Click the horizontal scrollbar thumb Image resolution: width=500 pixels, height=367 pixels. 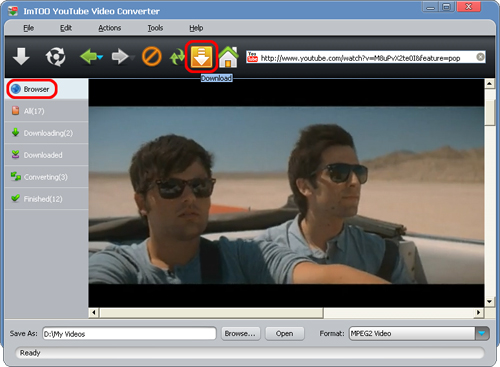(x=211, y=313)
